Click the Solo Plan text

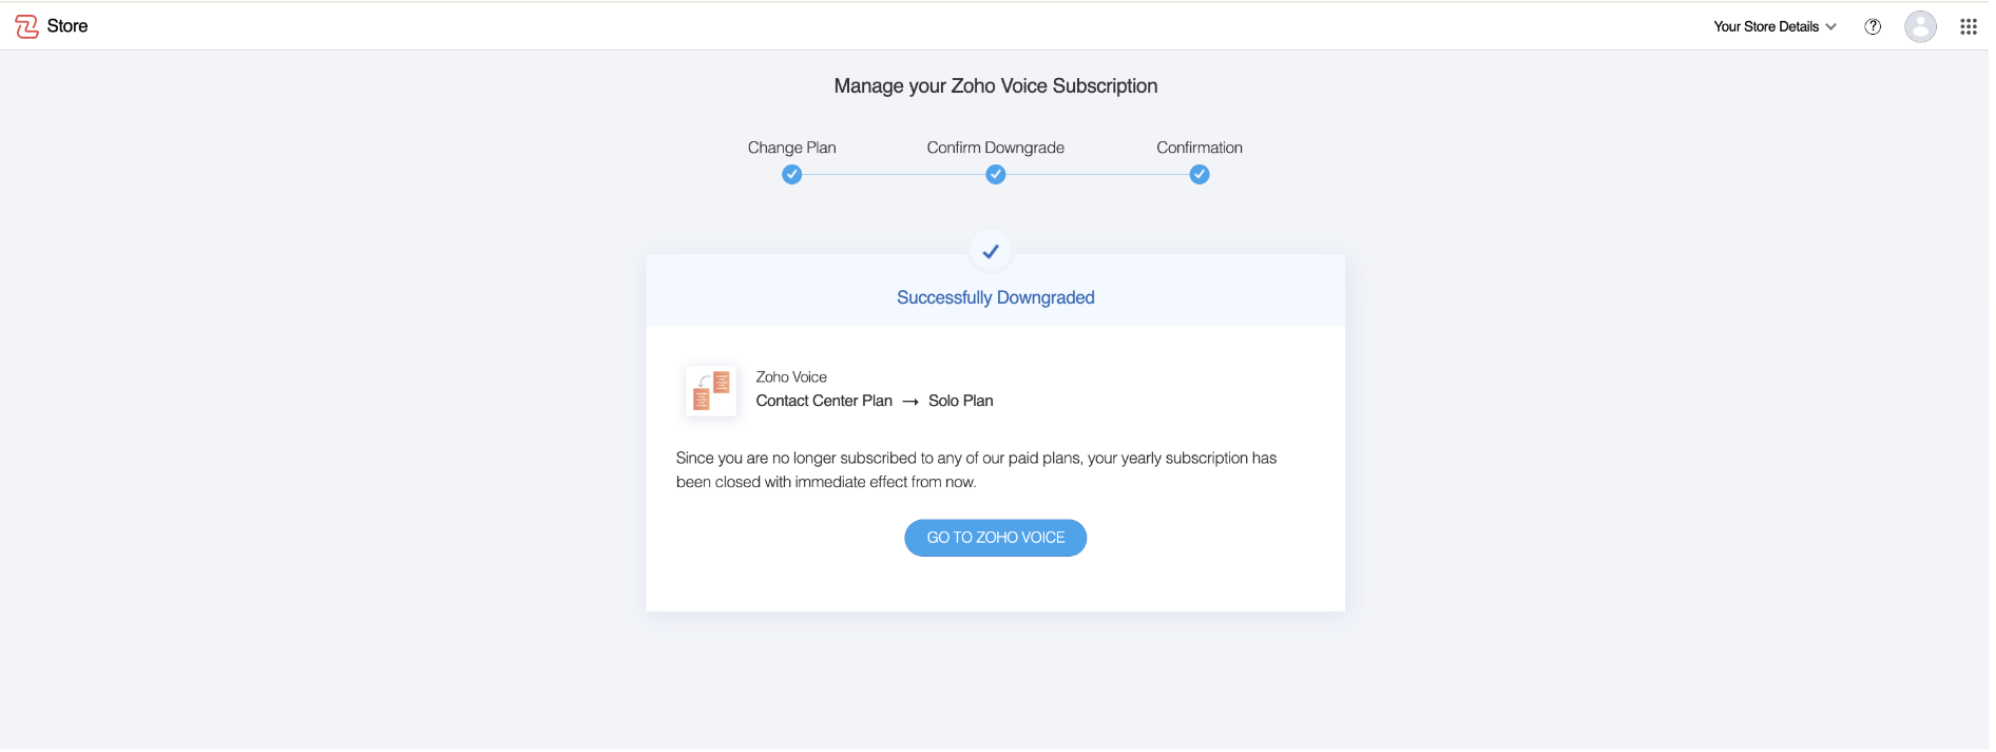tap(960, 401)
